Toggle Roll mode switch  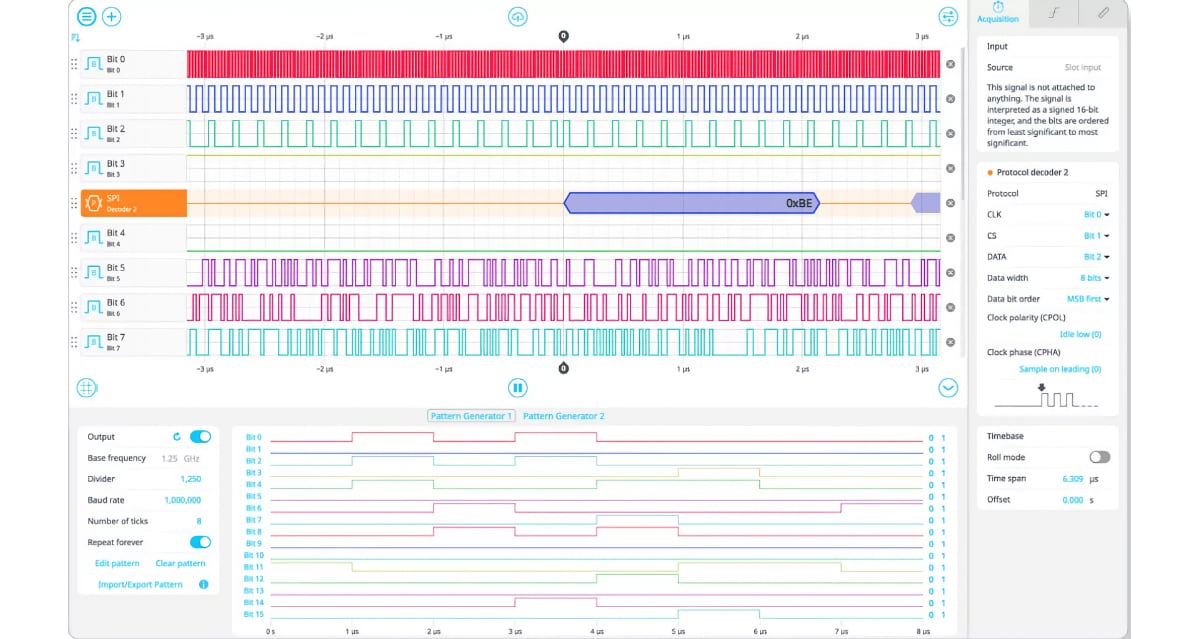[1100, 457]
